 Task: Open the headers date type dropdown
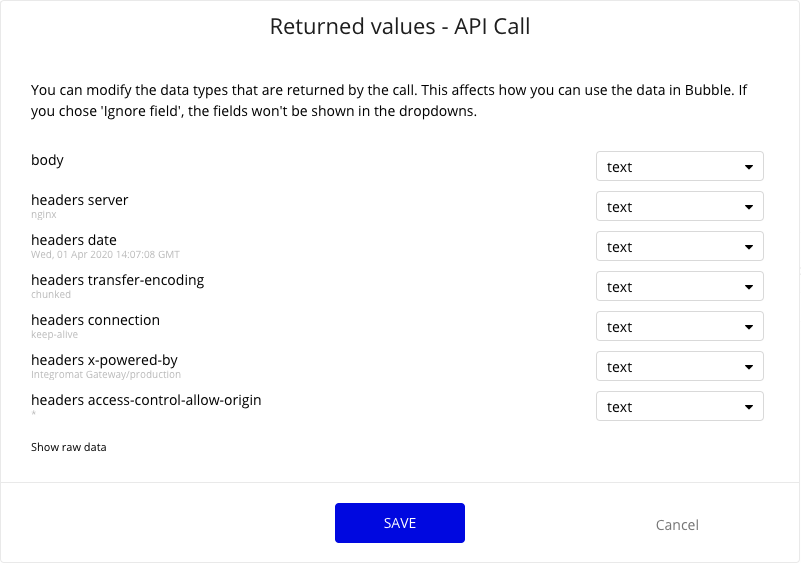pyautogui.click(x=679, y=246)
